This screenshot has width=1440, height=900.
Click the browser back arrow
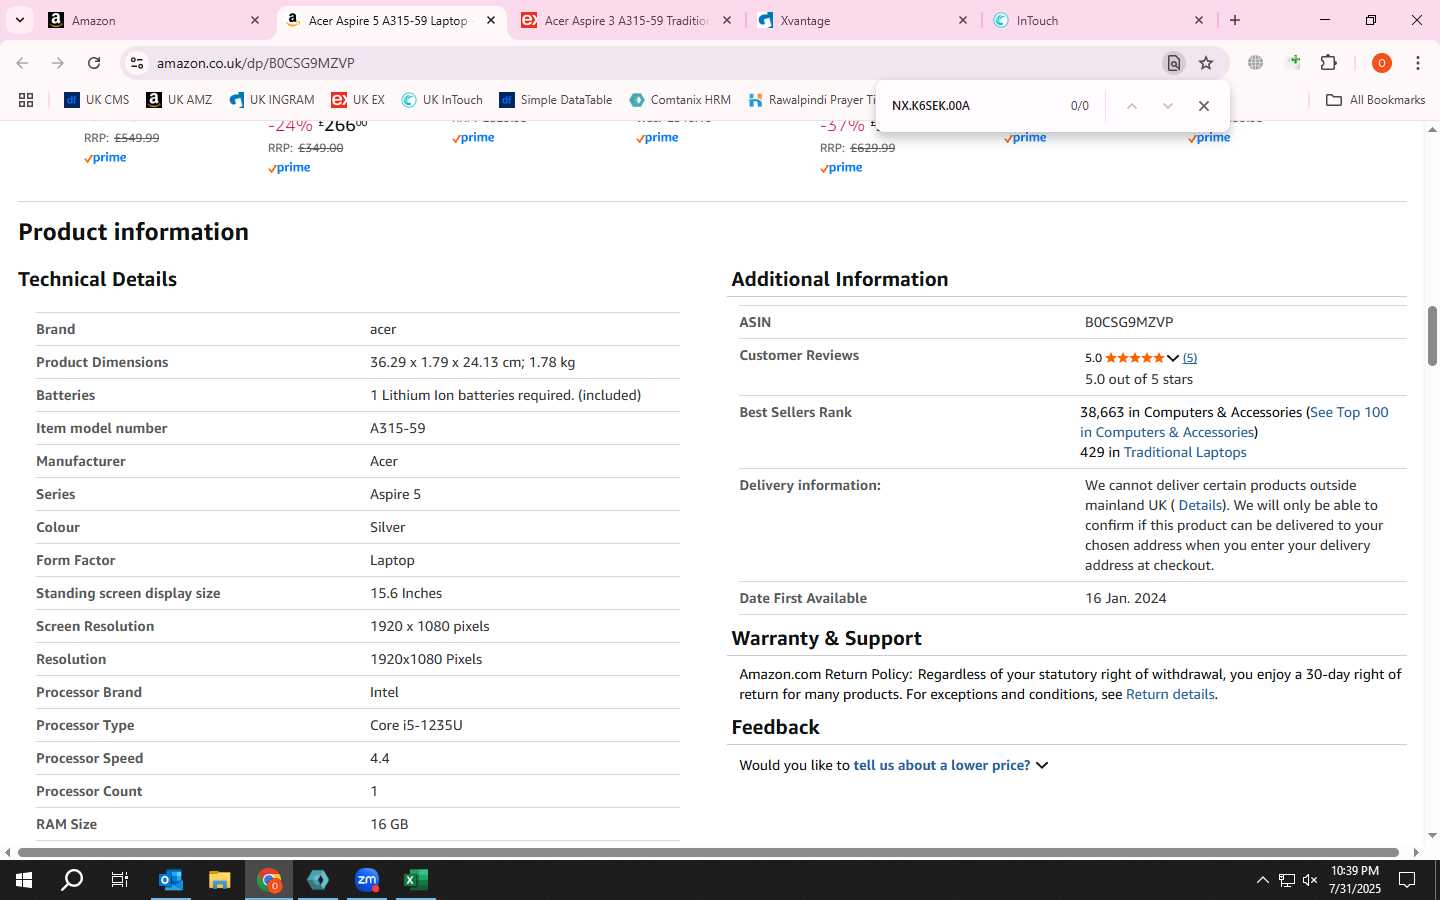coord(22,63)
